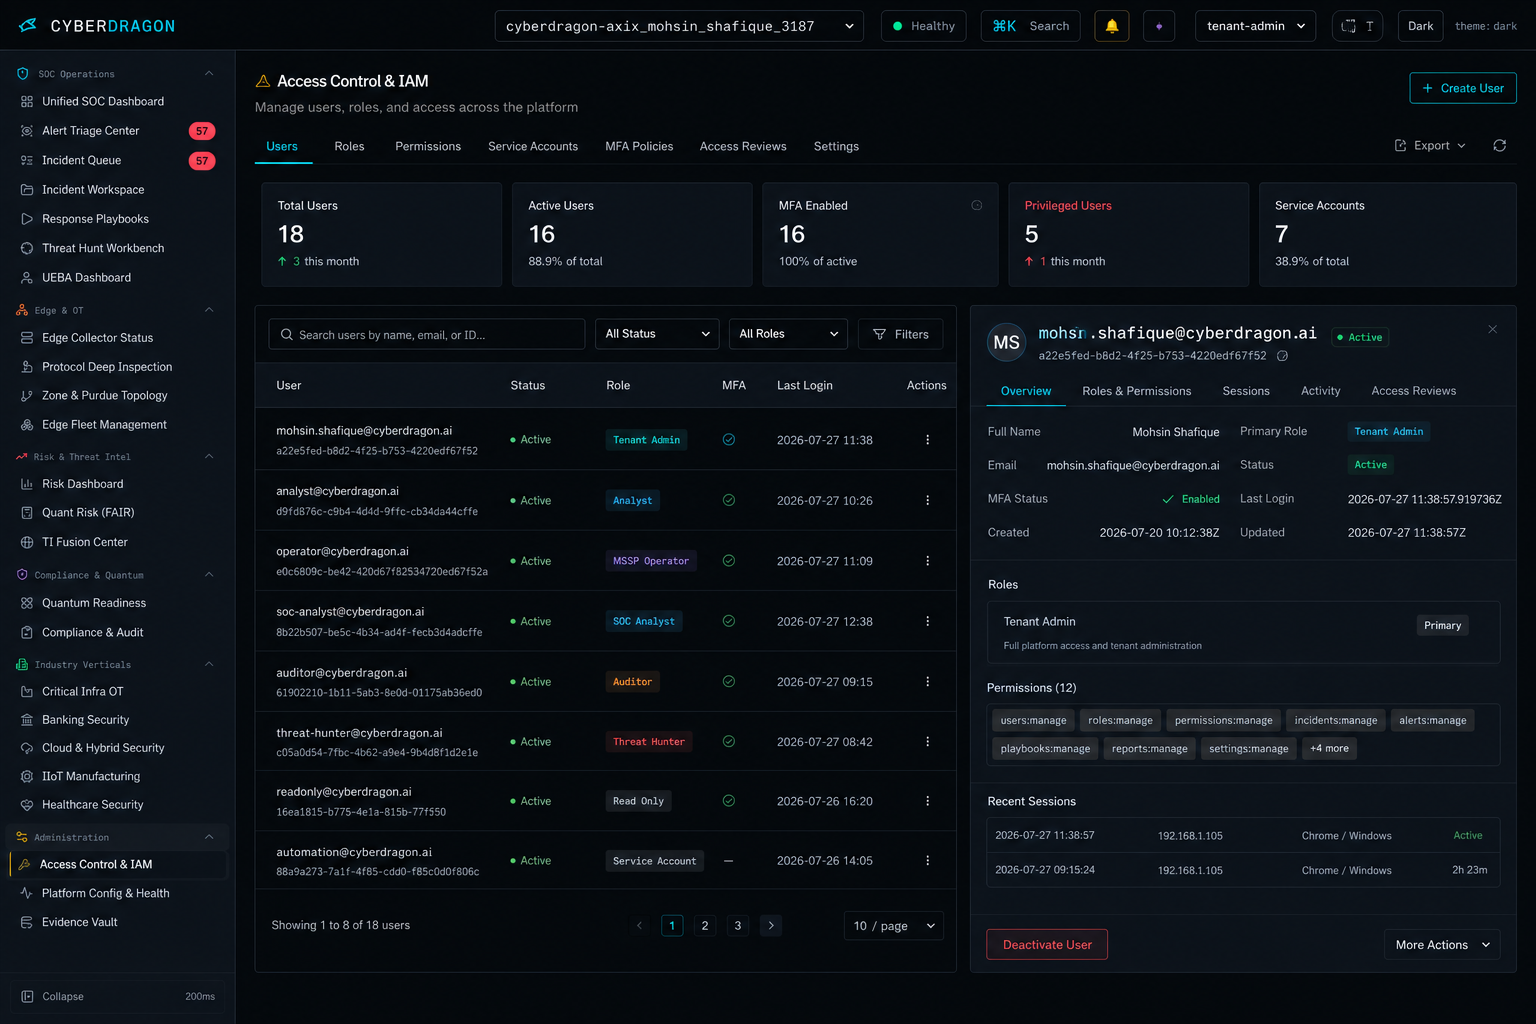The image size is (1536, 1024).
Task: Click CyberDragon logo icon
Action: pos(28,26)
